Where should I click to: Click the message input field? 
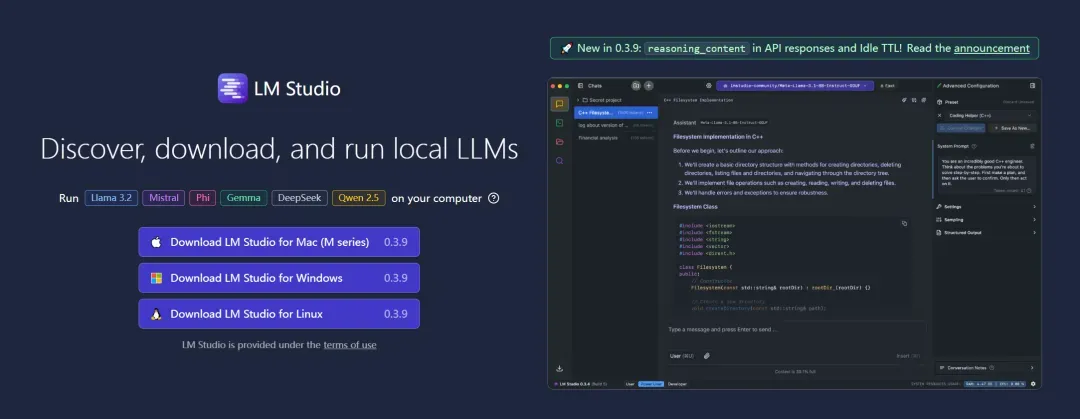[793, 329]
